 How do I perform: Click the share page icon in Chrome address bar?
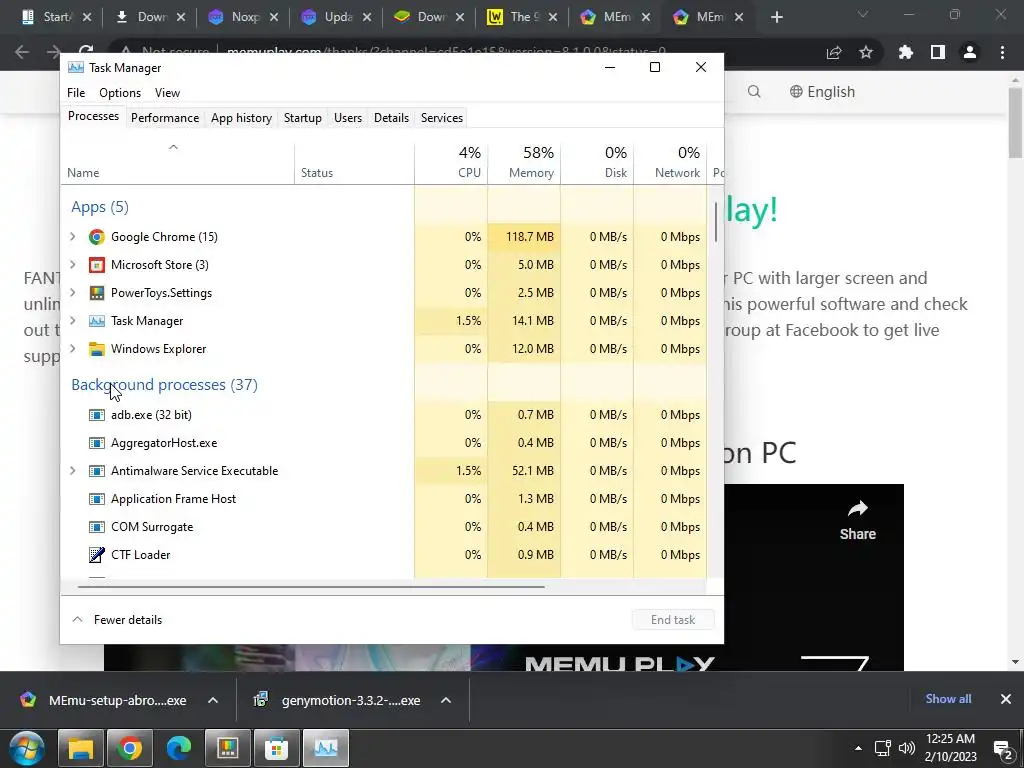834,52
